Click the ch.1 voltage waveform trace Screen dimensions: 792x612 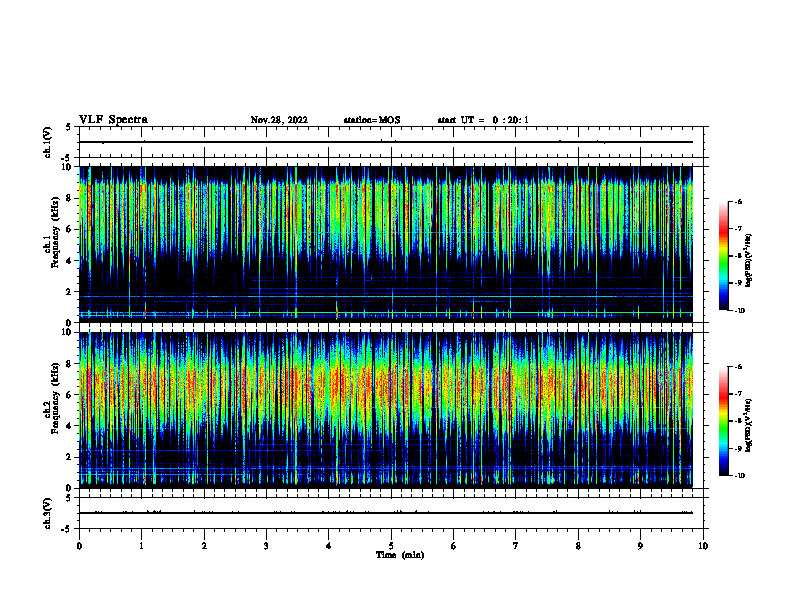pyautogui.click(x=386, y=142)
